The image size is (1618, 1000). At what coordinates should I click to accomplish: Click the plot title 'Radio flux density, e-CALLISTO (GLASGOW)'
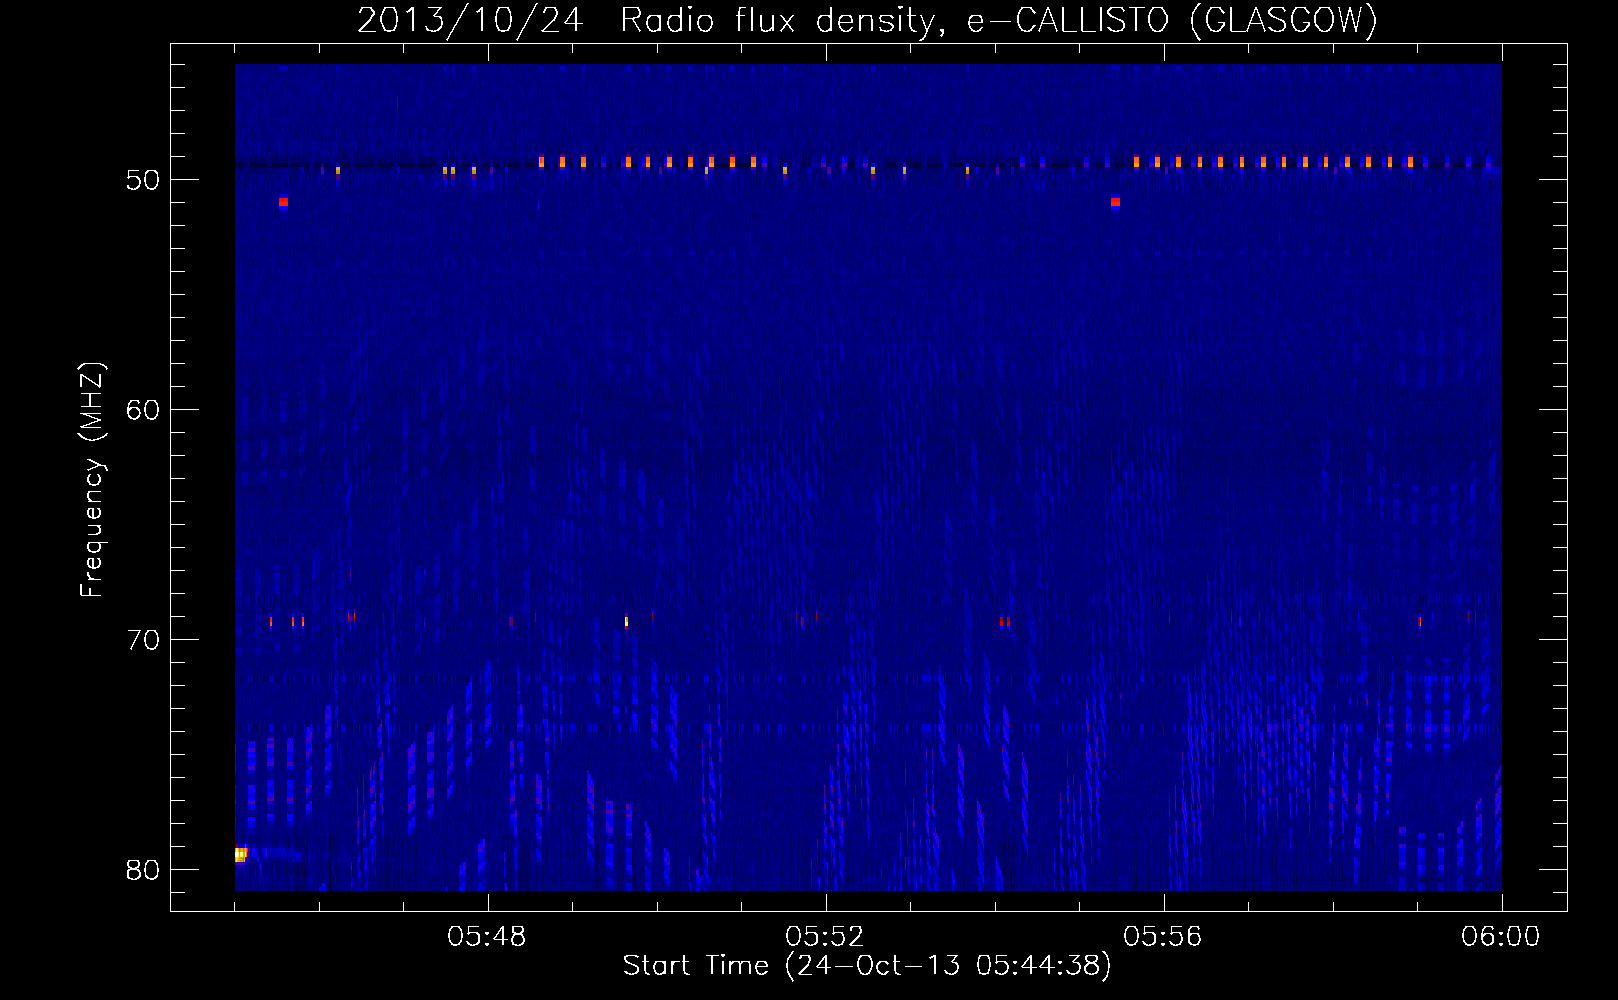point(999,20)
